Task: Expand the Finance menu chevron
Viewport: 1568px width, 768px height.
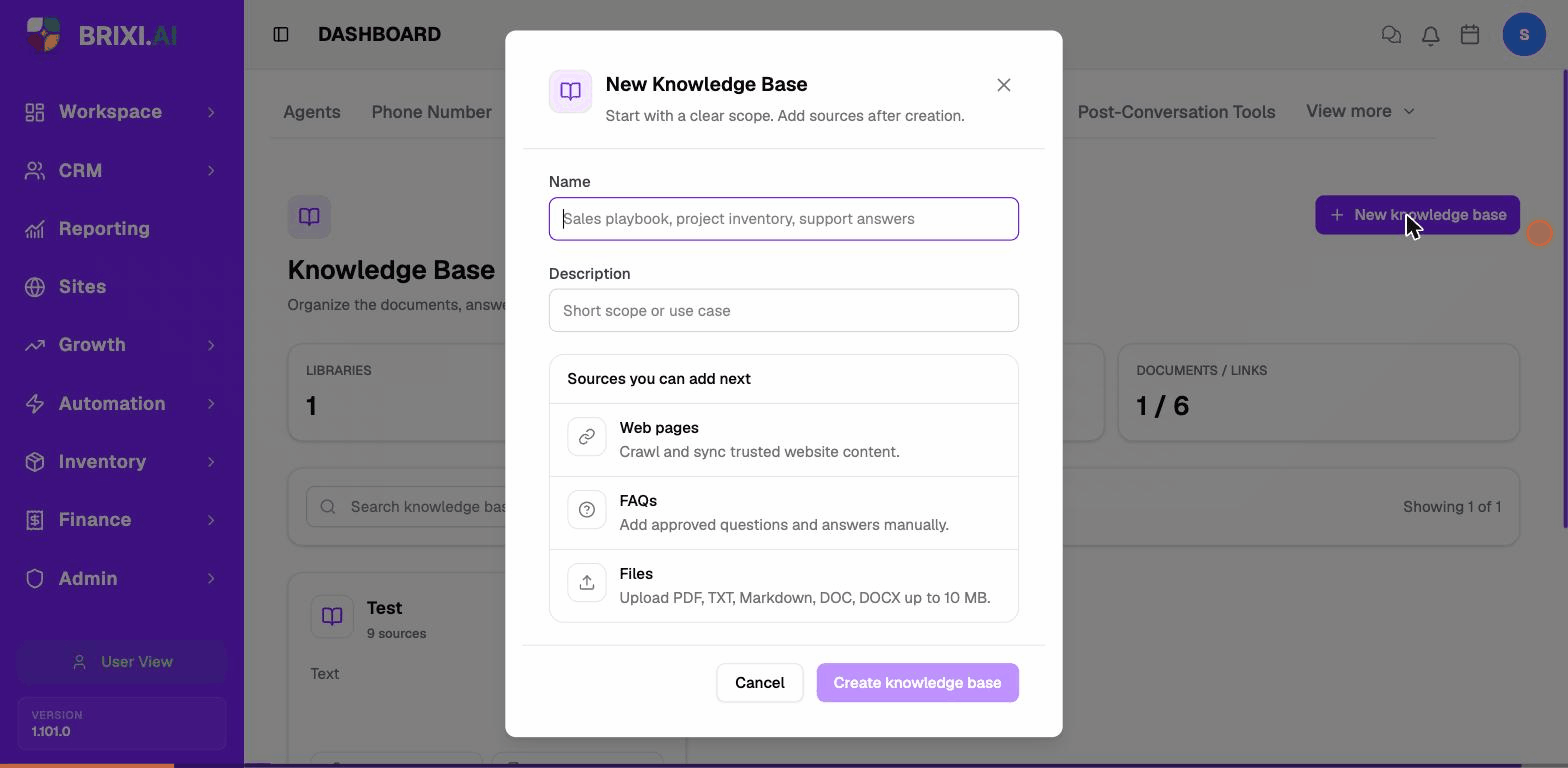Action: [211, 520]
